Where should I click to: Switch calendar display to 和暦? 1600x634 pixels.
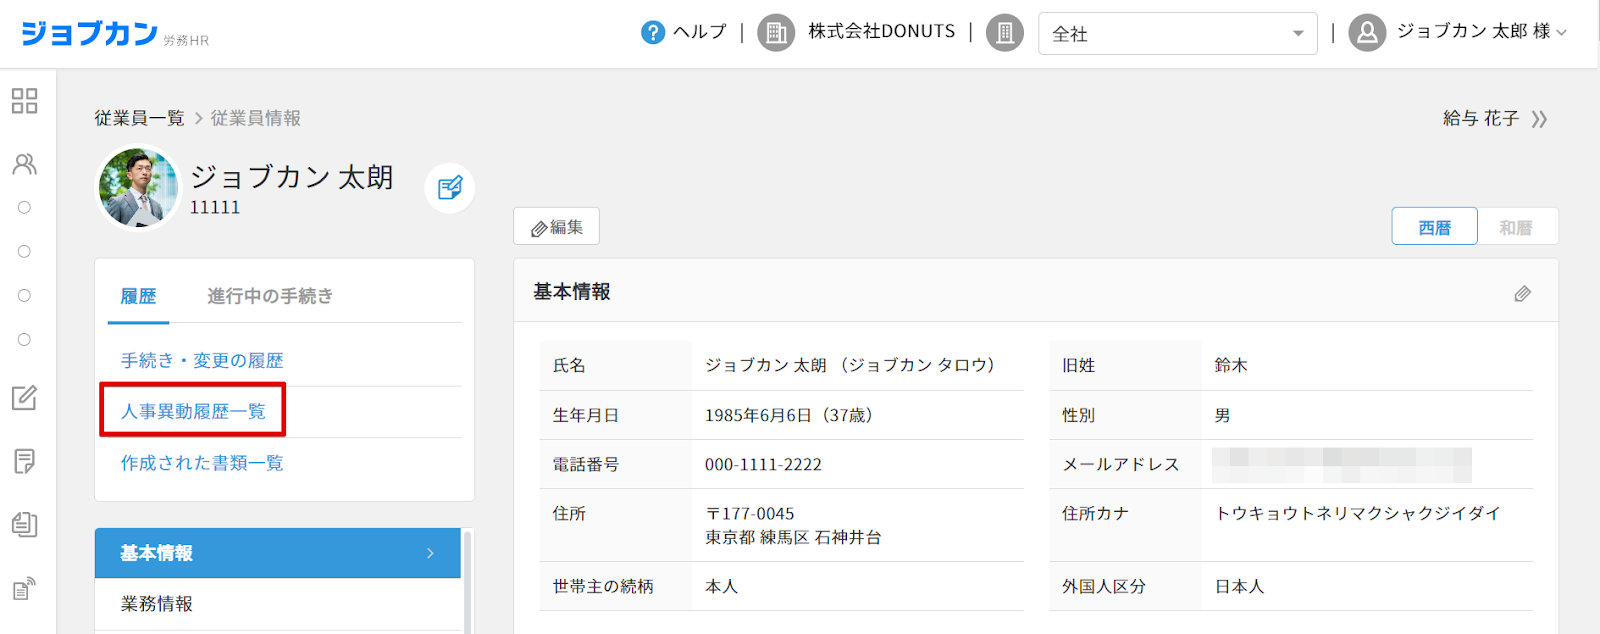(1515, 227)
